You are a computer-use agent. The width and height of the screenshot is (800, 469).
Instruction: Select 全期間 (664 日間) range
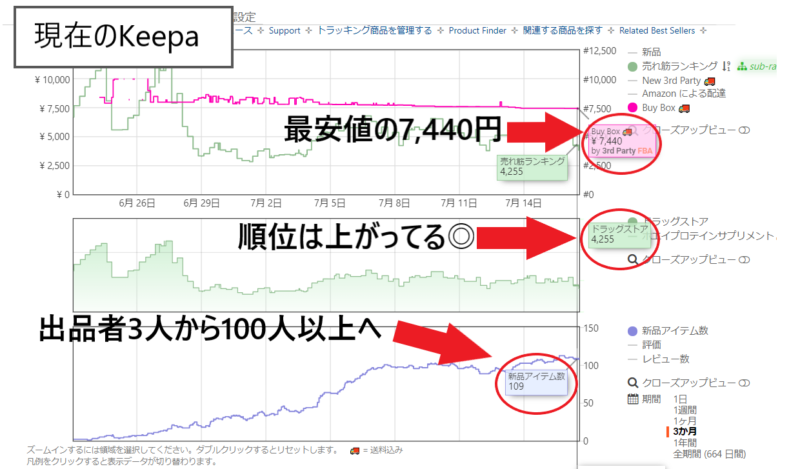pyautogui.click(x=709, y=454)
